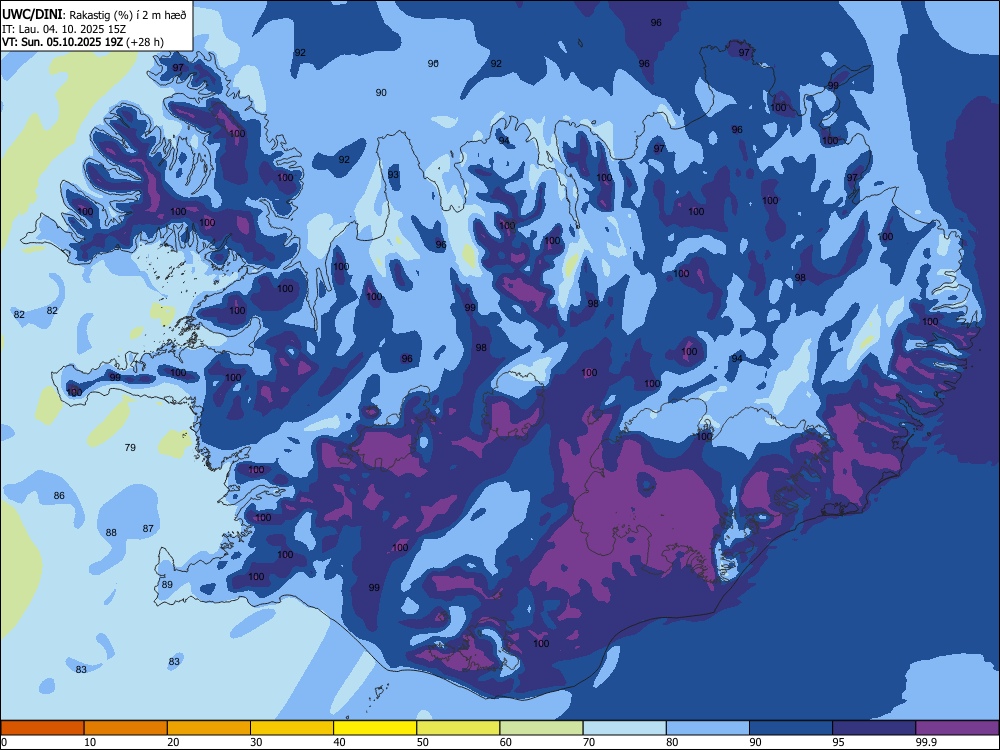Click the legend scale label 10
1000x750 pixels.
pos(90,742)
